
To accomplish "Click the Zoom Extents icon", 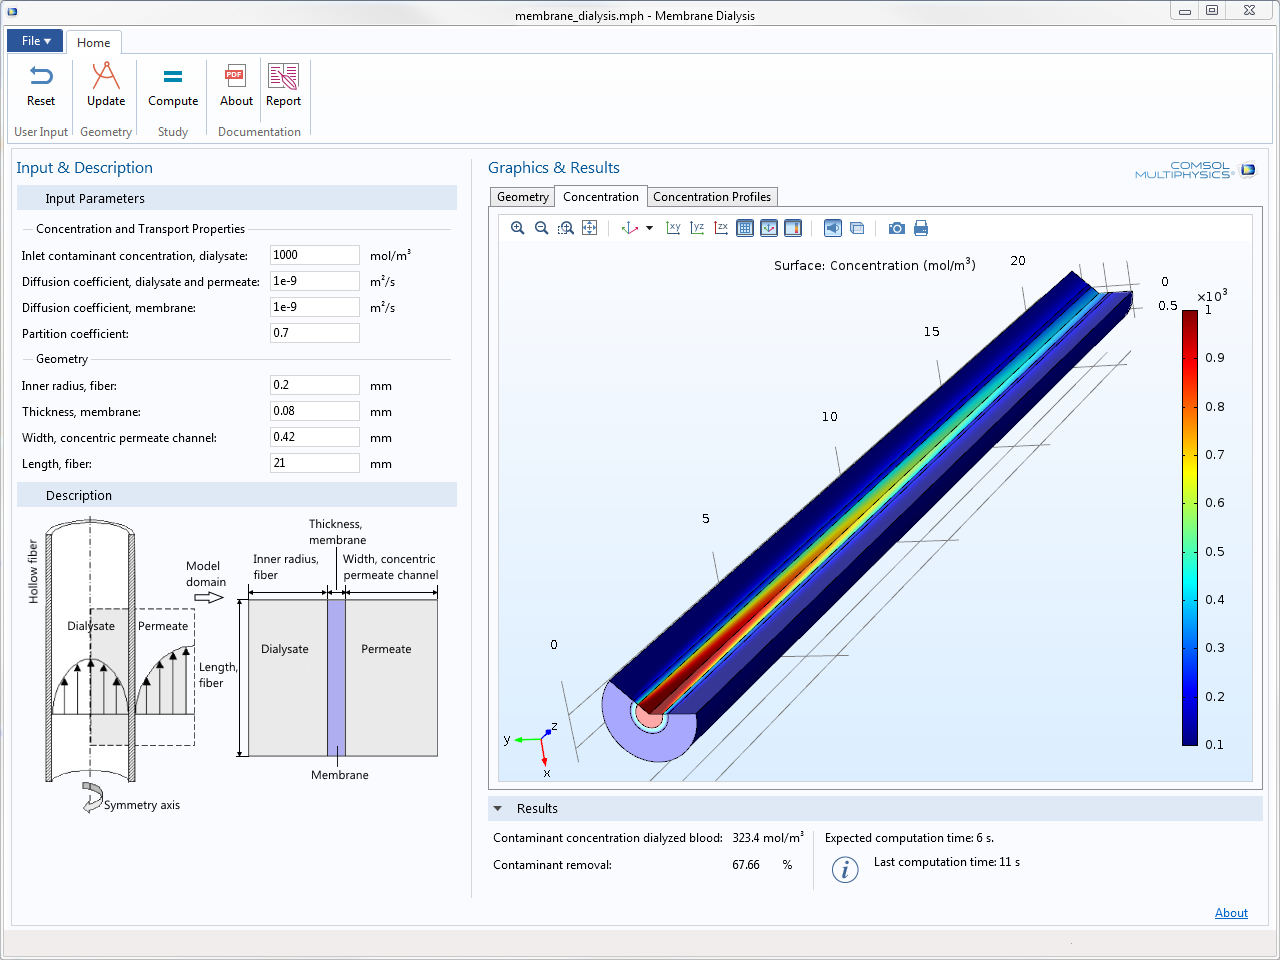I will tap(590, 228).
